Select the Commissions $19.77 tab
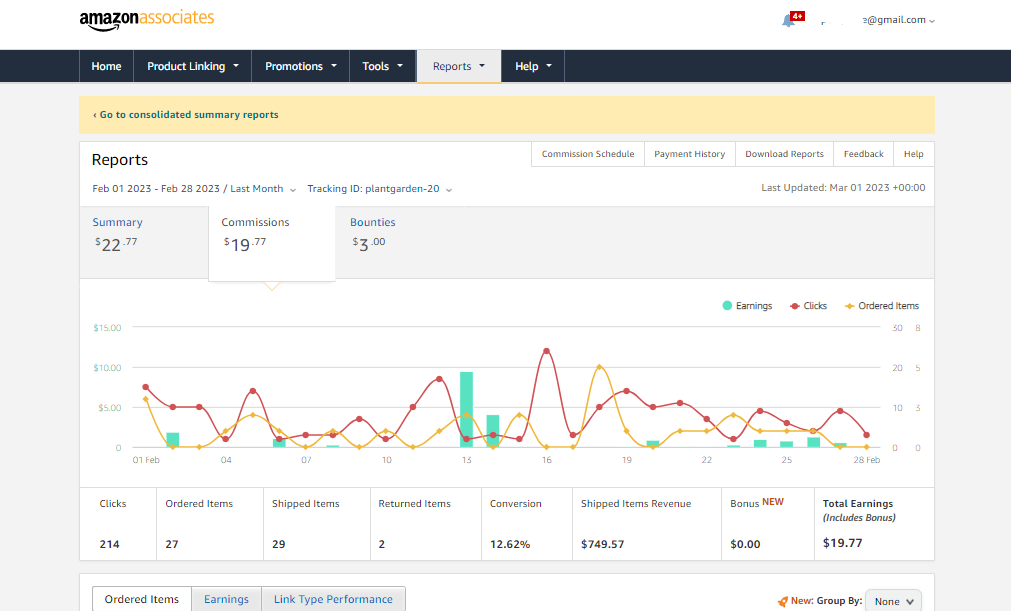Viewport: 1011px width, 611px height. tap(271, 243)
